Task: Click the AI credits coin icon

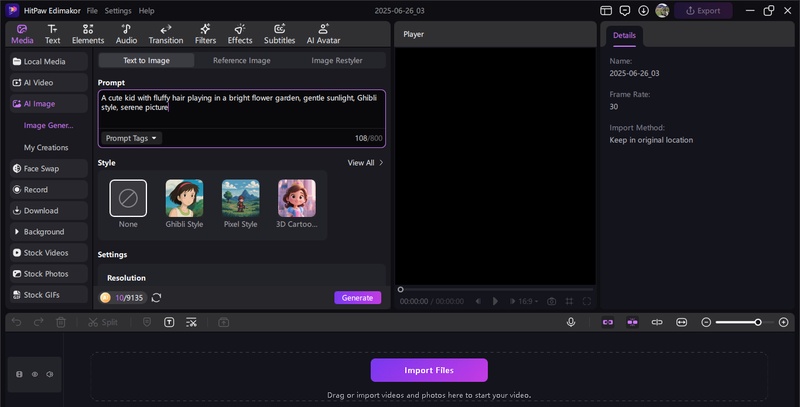Action: [x=106, y=298]
